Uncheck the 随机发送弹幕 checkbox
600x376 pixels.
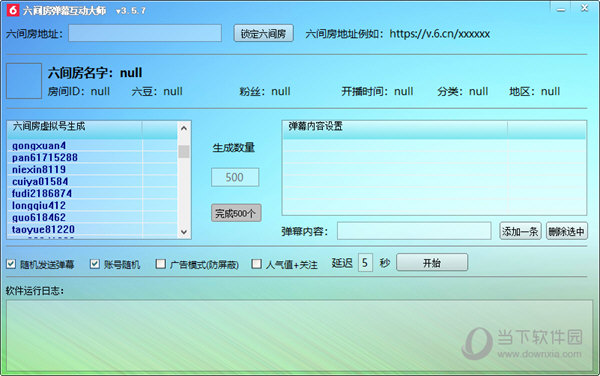[11, 264]
